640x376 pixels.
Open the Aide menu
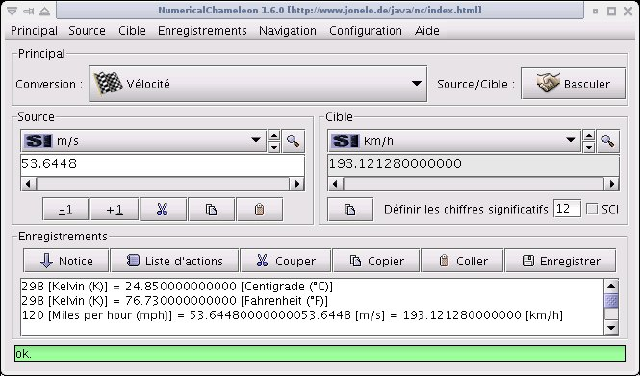tap(427, 31)
